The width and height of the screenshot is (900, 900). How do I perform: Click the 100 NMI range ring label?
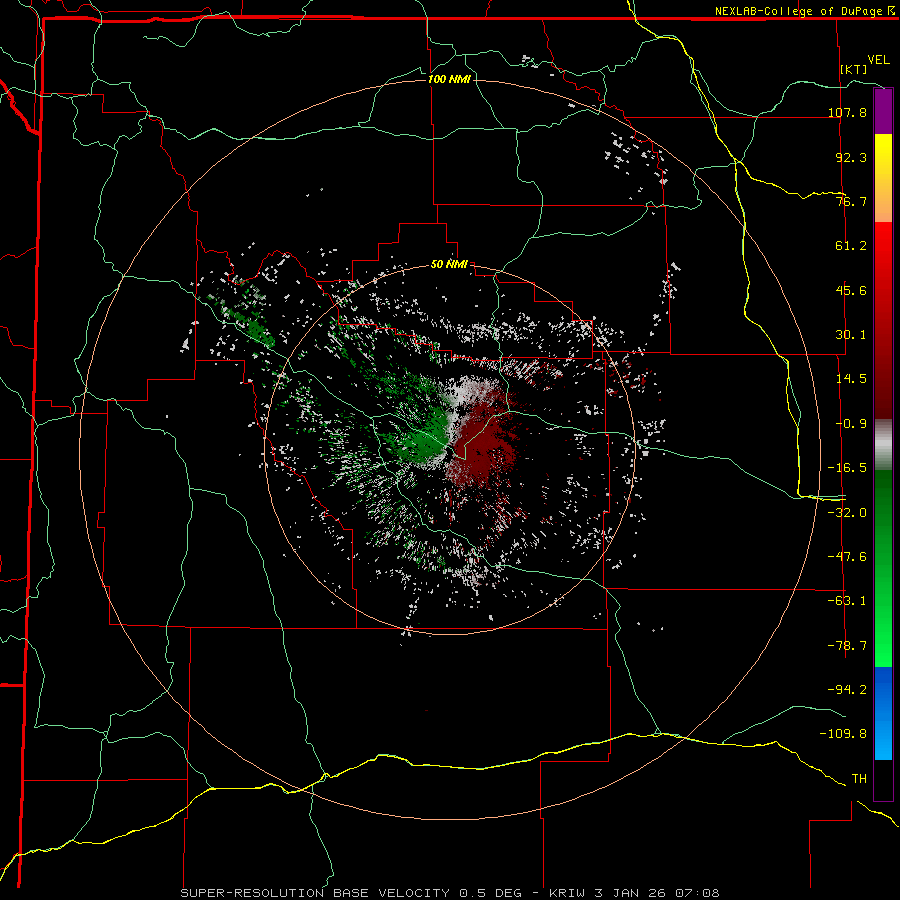click(449, 79)
